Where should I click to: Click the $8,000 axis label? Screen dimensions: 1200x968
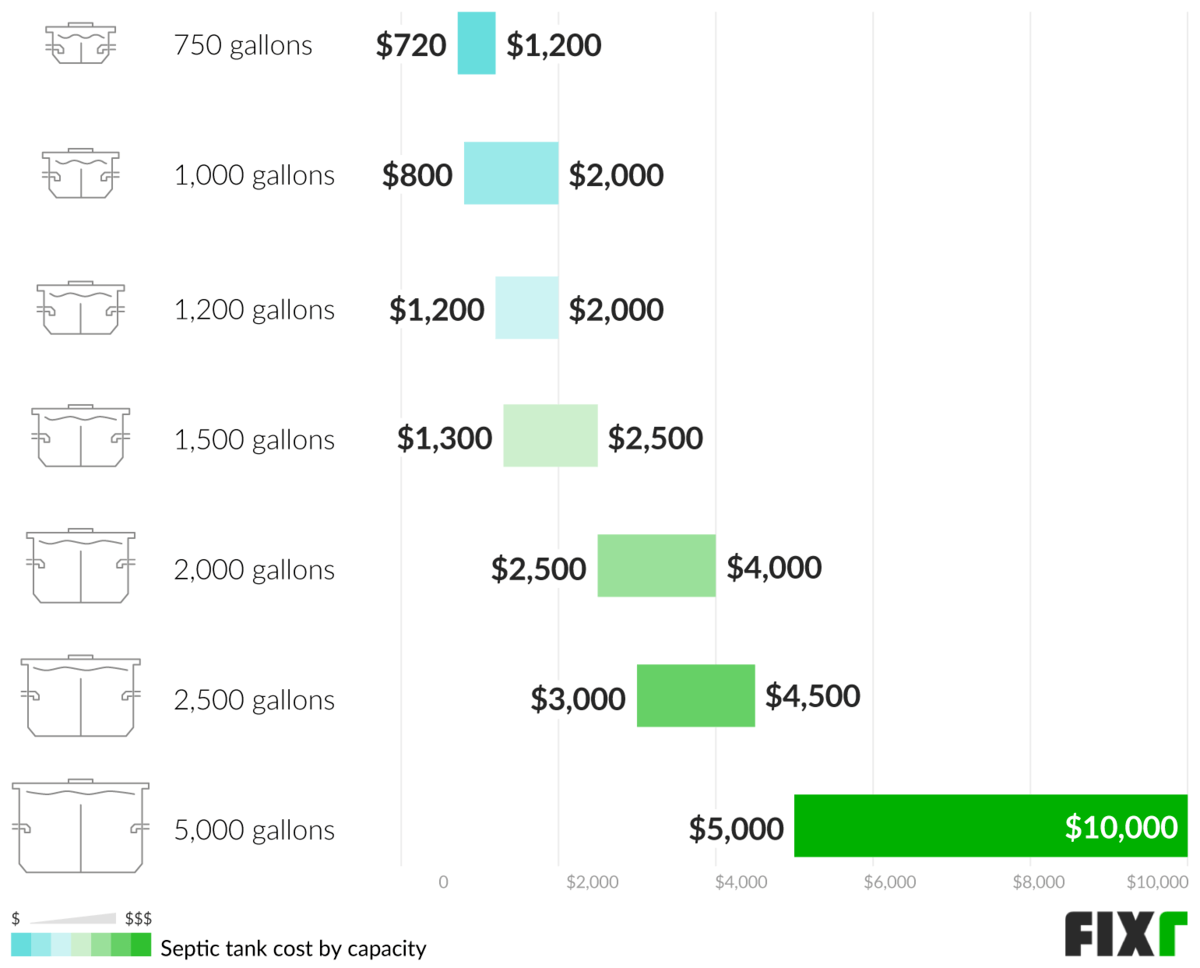(1038, 882)
